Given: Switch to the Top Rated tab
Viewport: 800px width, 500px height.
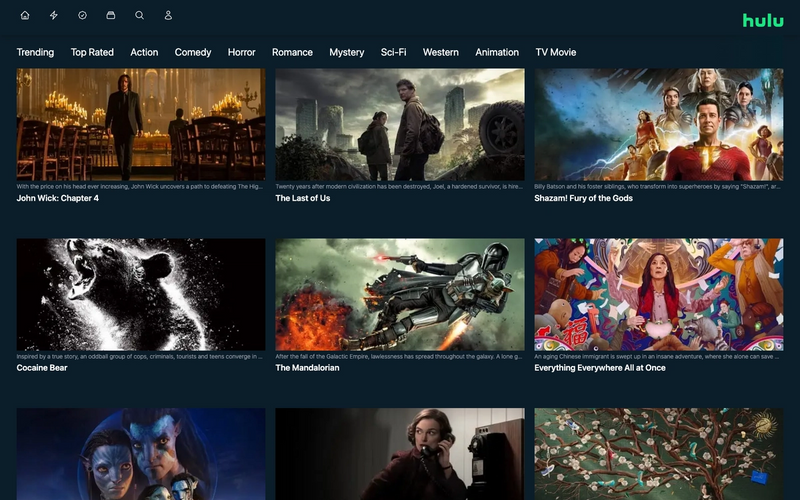Looking at the screenshot, I should click(92, 52).
